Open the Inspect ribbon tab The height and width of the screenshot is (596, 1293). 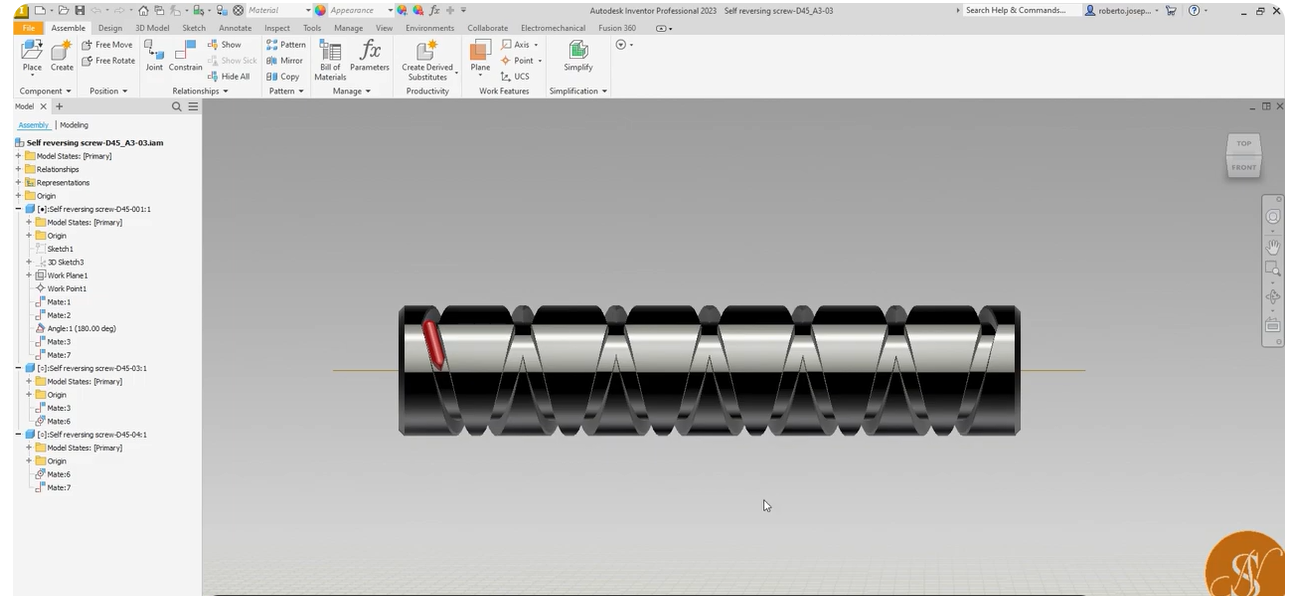pos(277,28)
